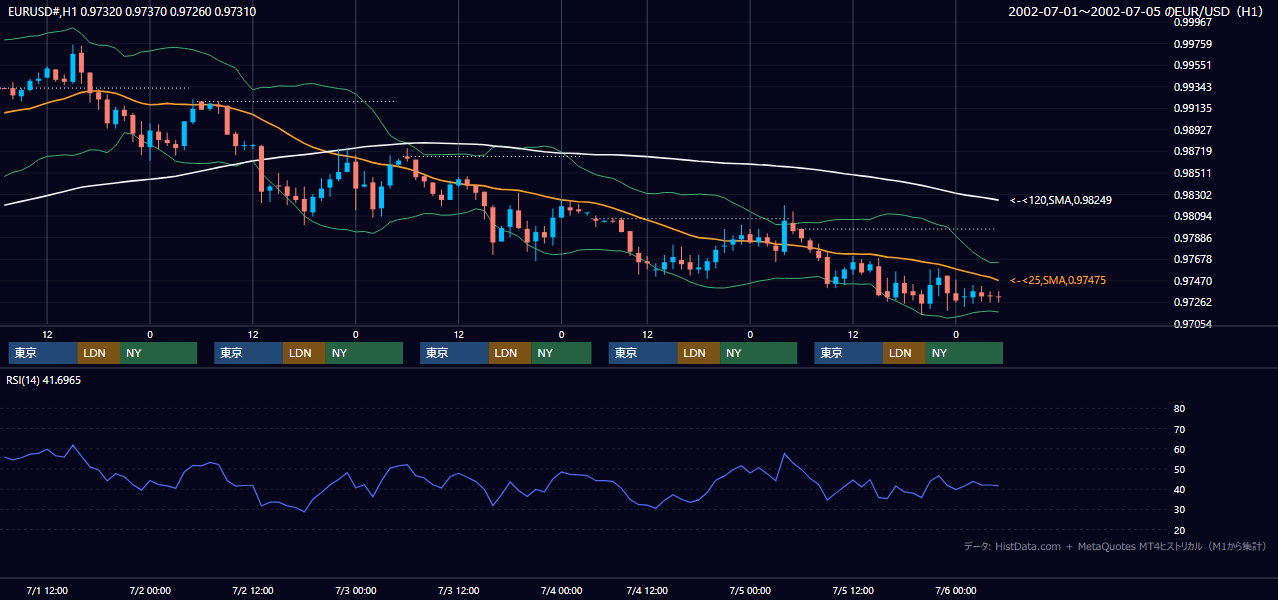The image size is (1278, 600).
Task: Select the RSI level 70 label
Action: pyautogui.click(x=1179, y=429)
